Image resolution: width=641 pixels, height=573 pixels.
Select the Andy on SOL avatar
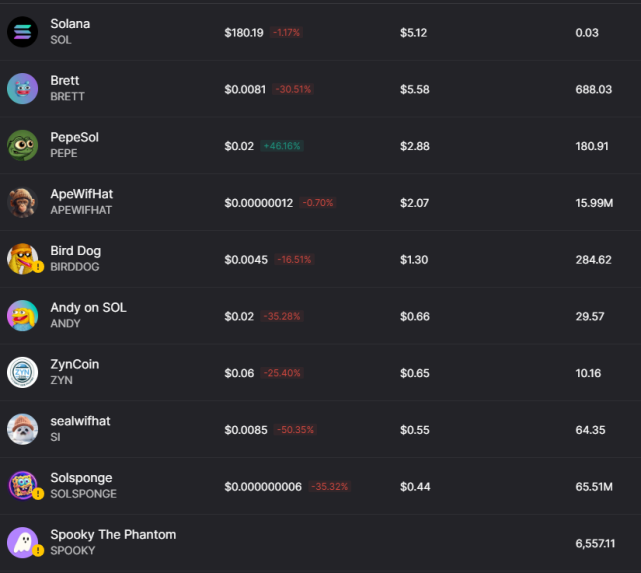tap(22, 316)
